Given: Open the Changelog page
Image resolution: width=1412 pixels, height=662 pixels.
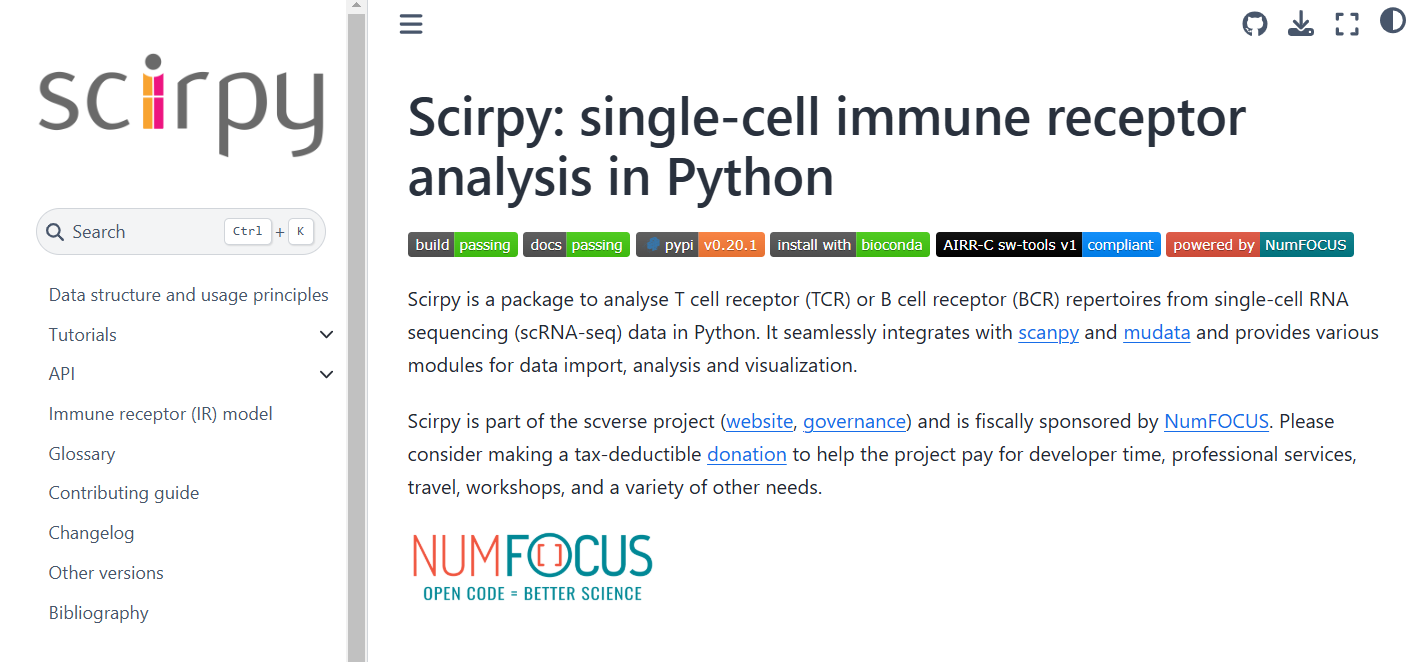Looking at the screenshot, I should pyautogui.click(x=91, y=532).
